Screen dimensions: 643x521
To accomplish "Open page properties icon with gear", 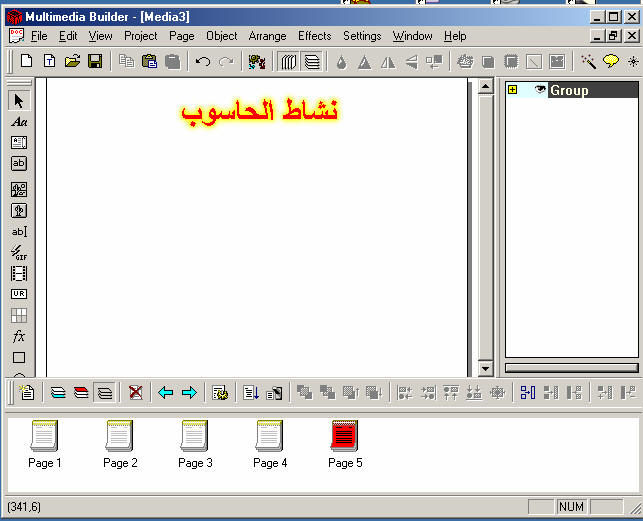I will tap(220, 393).
